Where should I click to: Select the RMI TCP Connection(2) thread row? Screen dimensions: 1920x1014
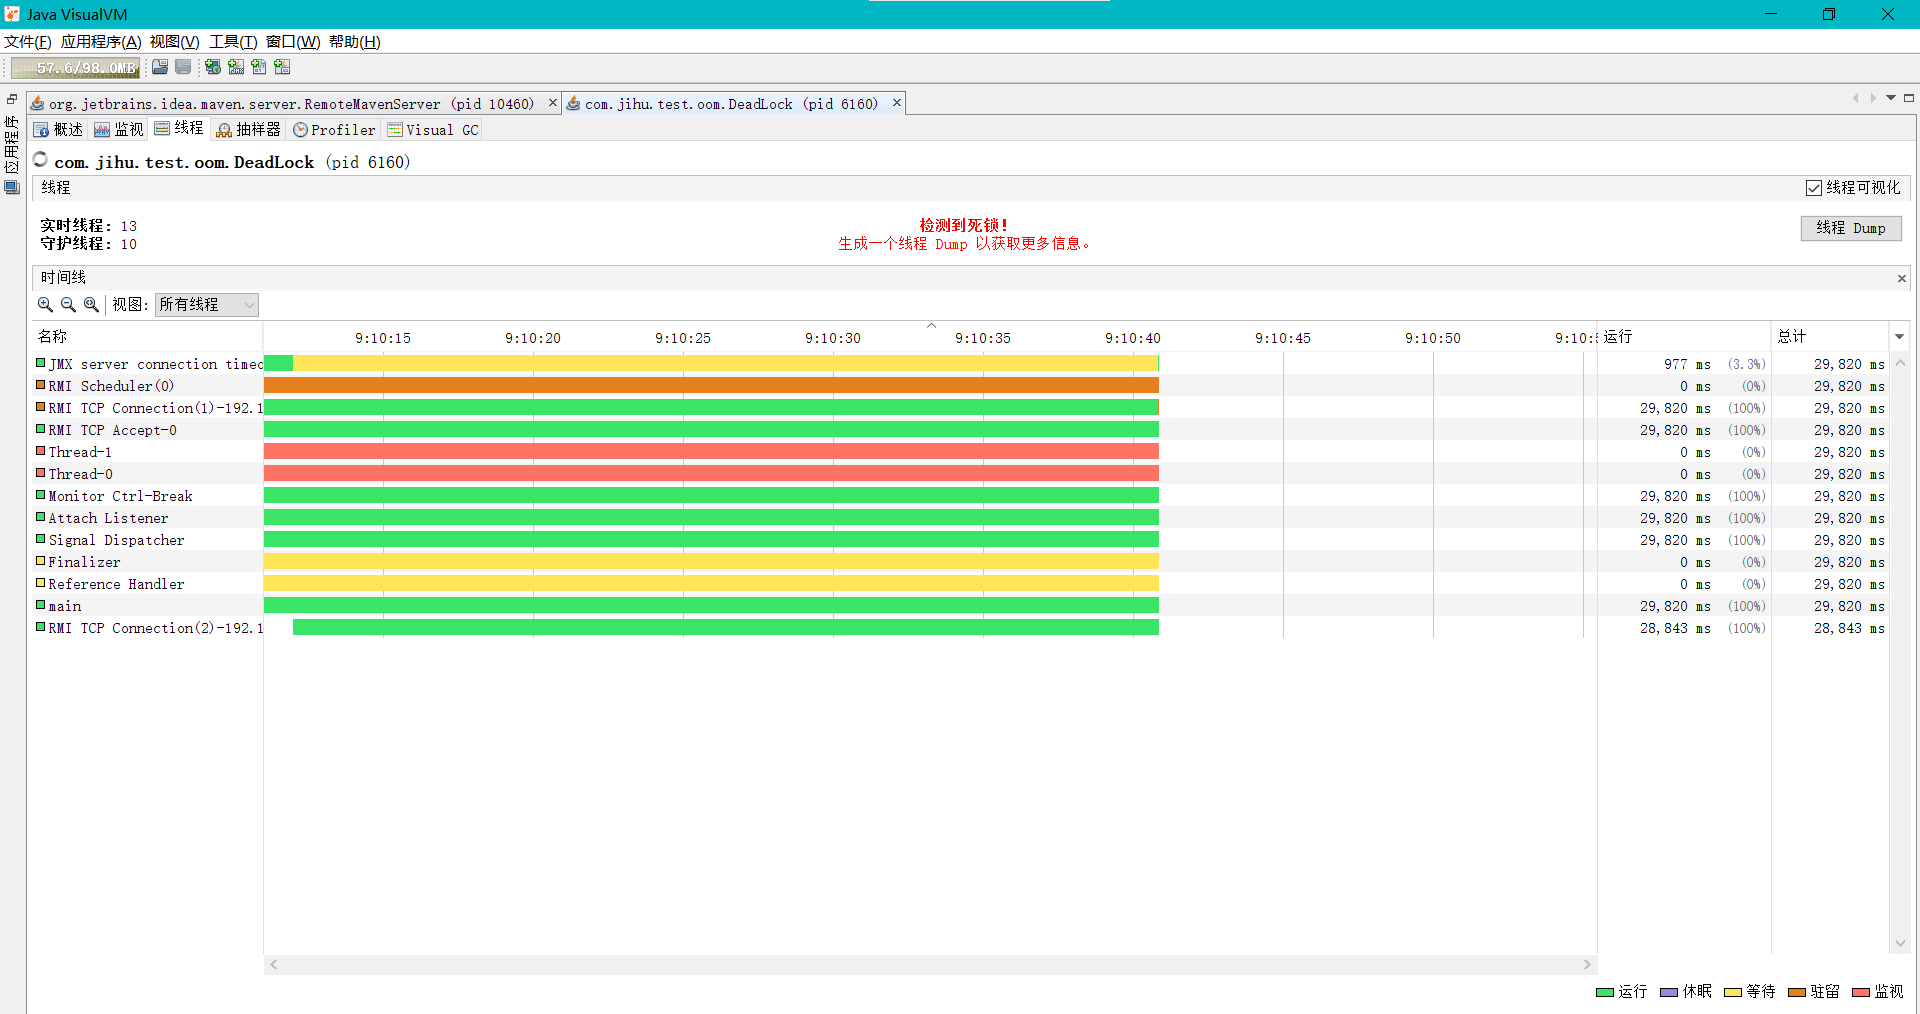(x=960, y=628)
